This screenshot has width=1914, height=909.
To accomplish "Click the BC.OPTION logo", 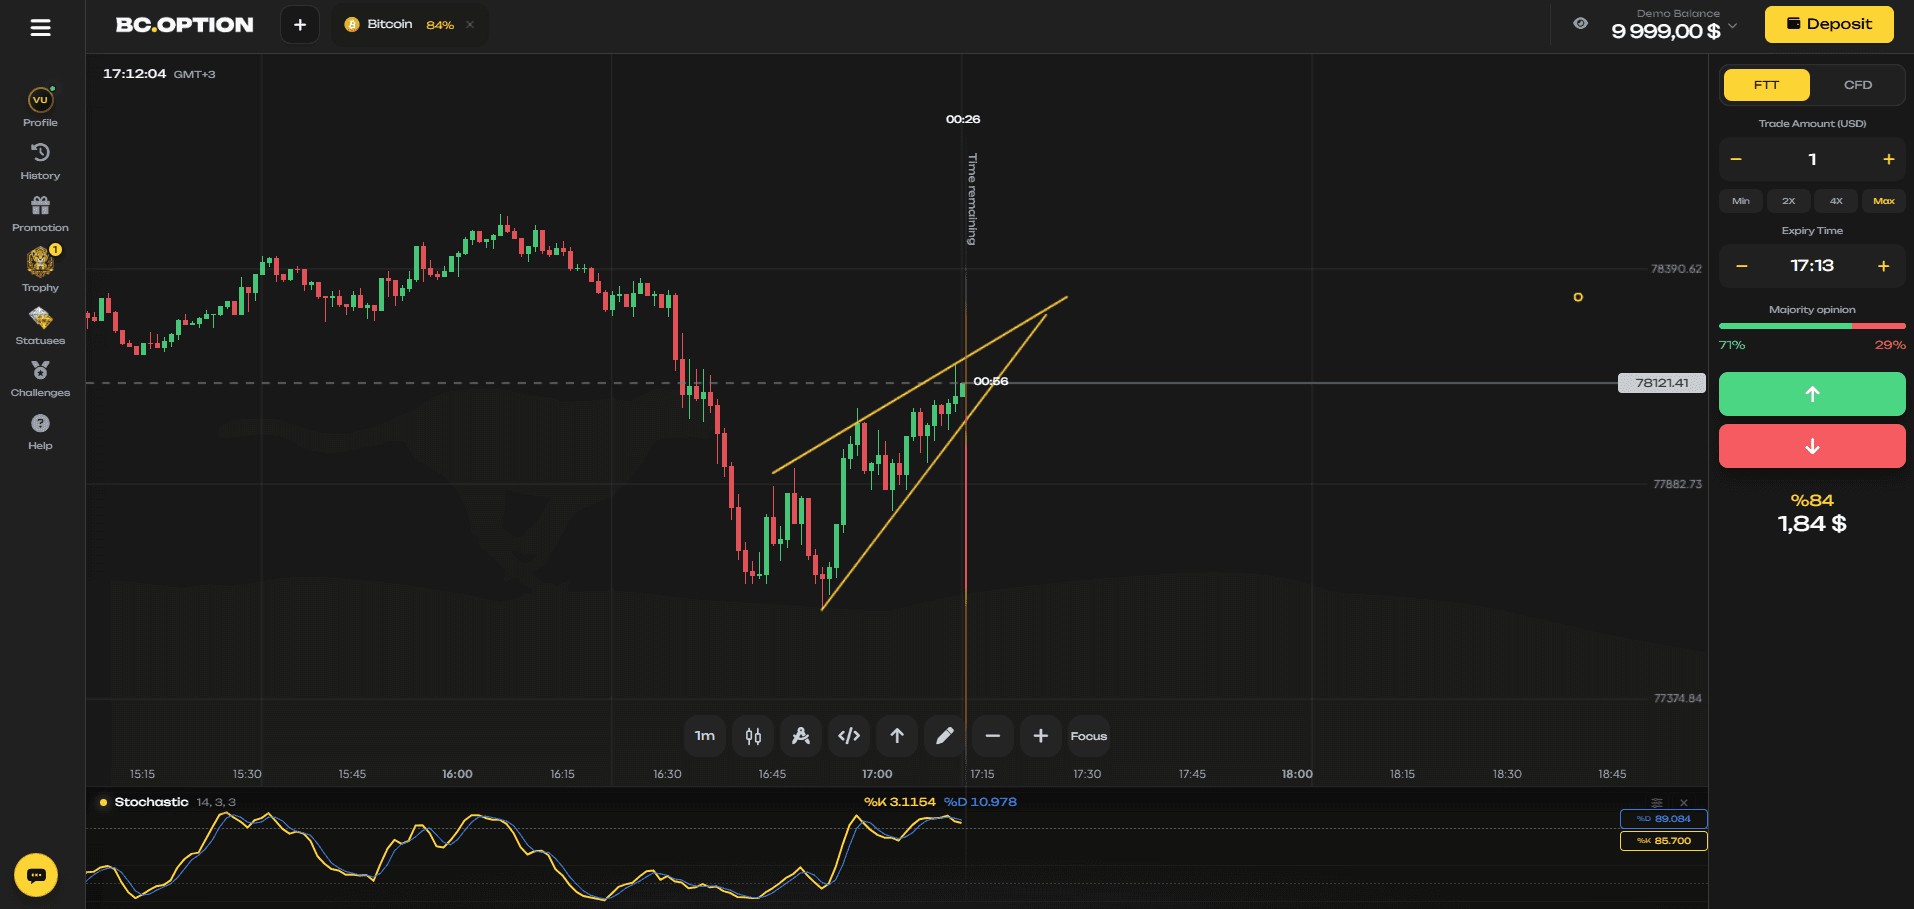I will click(x=184, y=25).
